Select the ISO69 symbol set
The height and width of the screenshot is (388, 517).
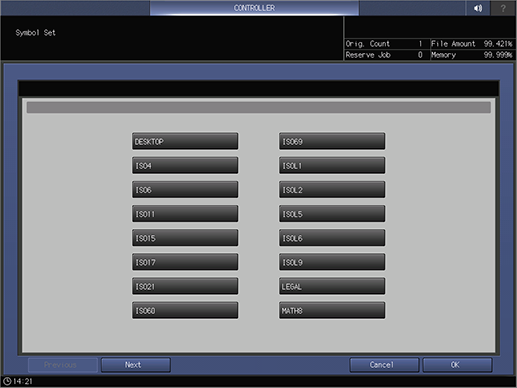332,141
